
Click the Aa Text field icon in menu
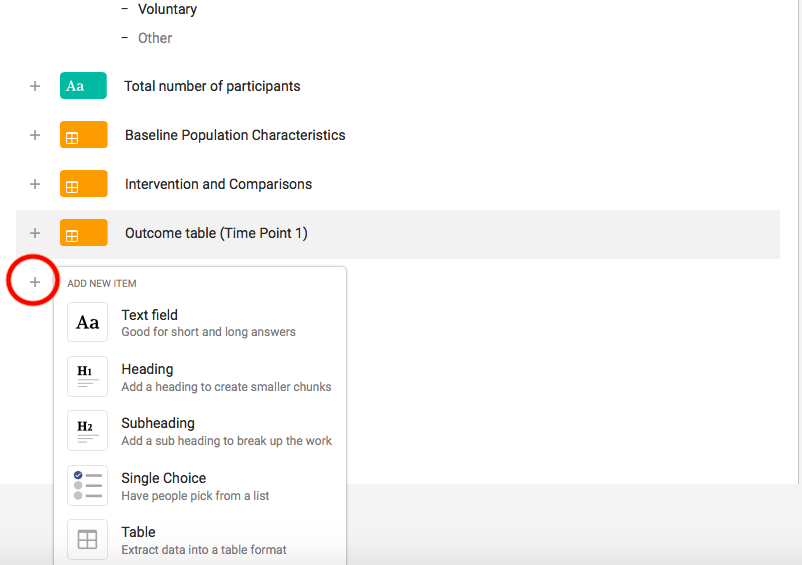point(88,322)
